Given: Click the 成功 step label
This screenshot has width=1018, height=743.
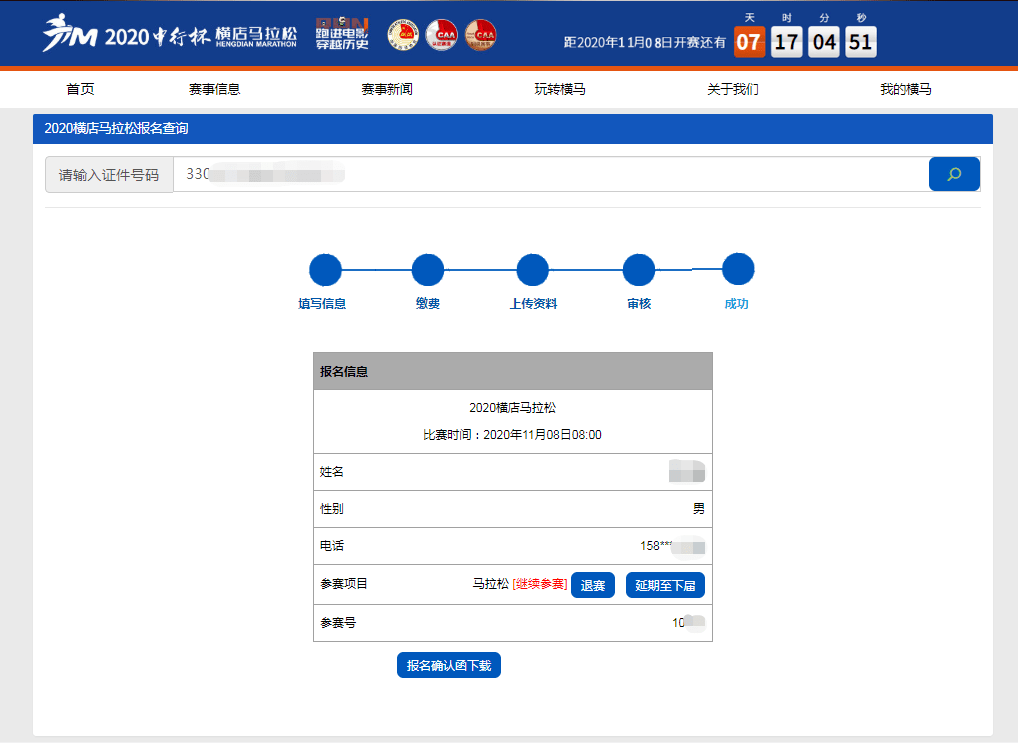Looking at the screenshot, I should point(736,303).
